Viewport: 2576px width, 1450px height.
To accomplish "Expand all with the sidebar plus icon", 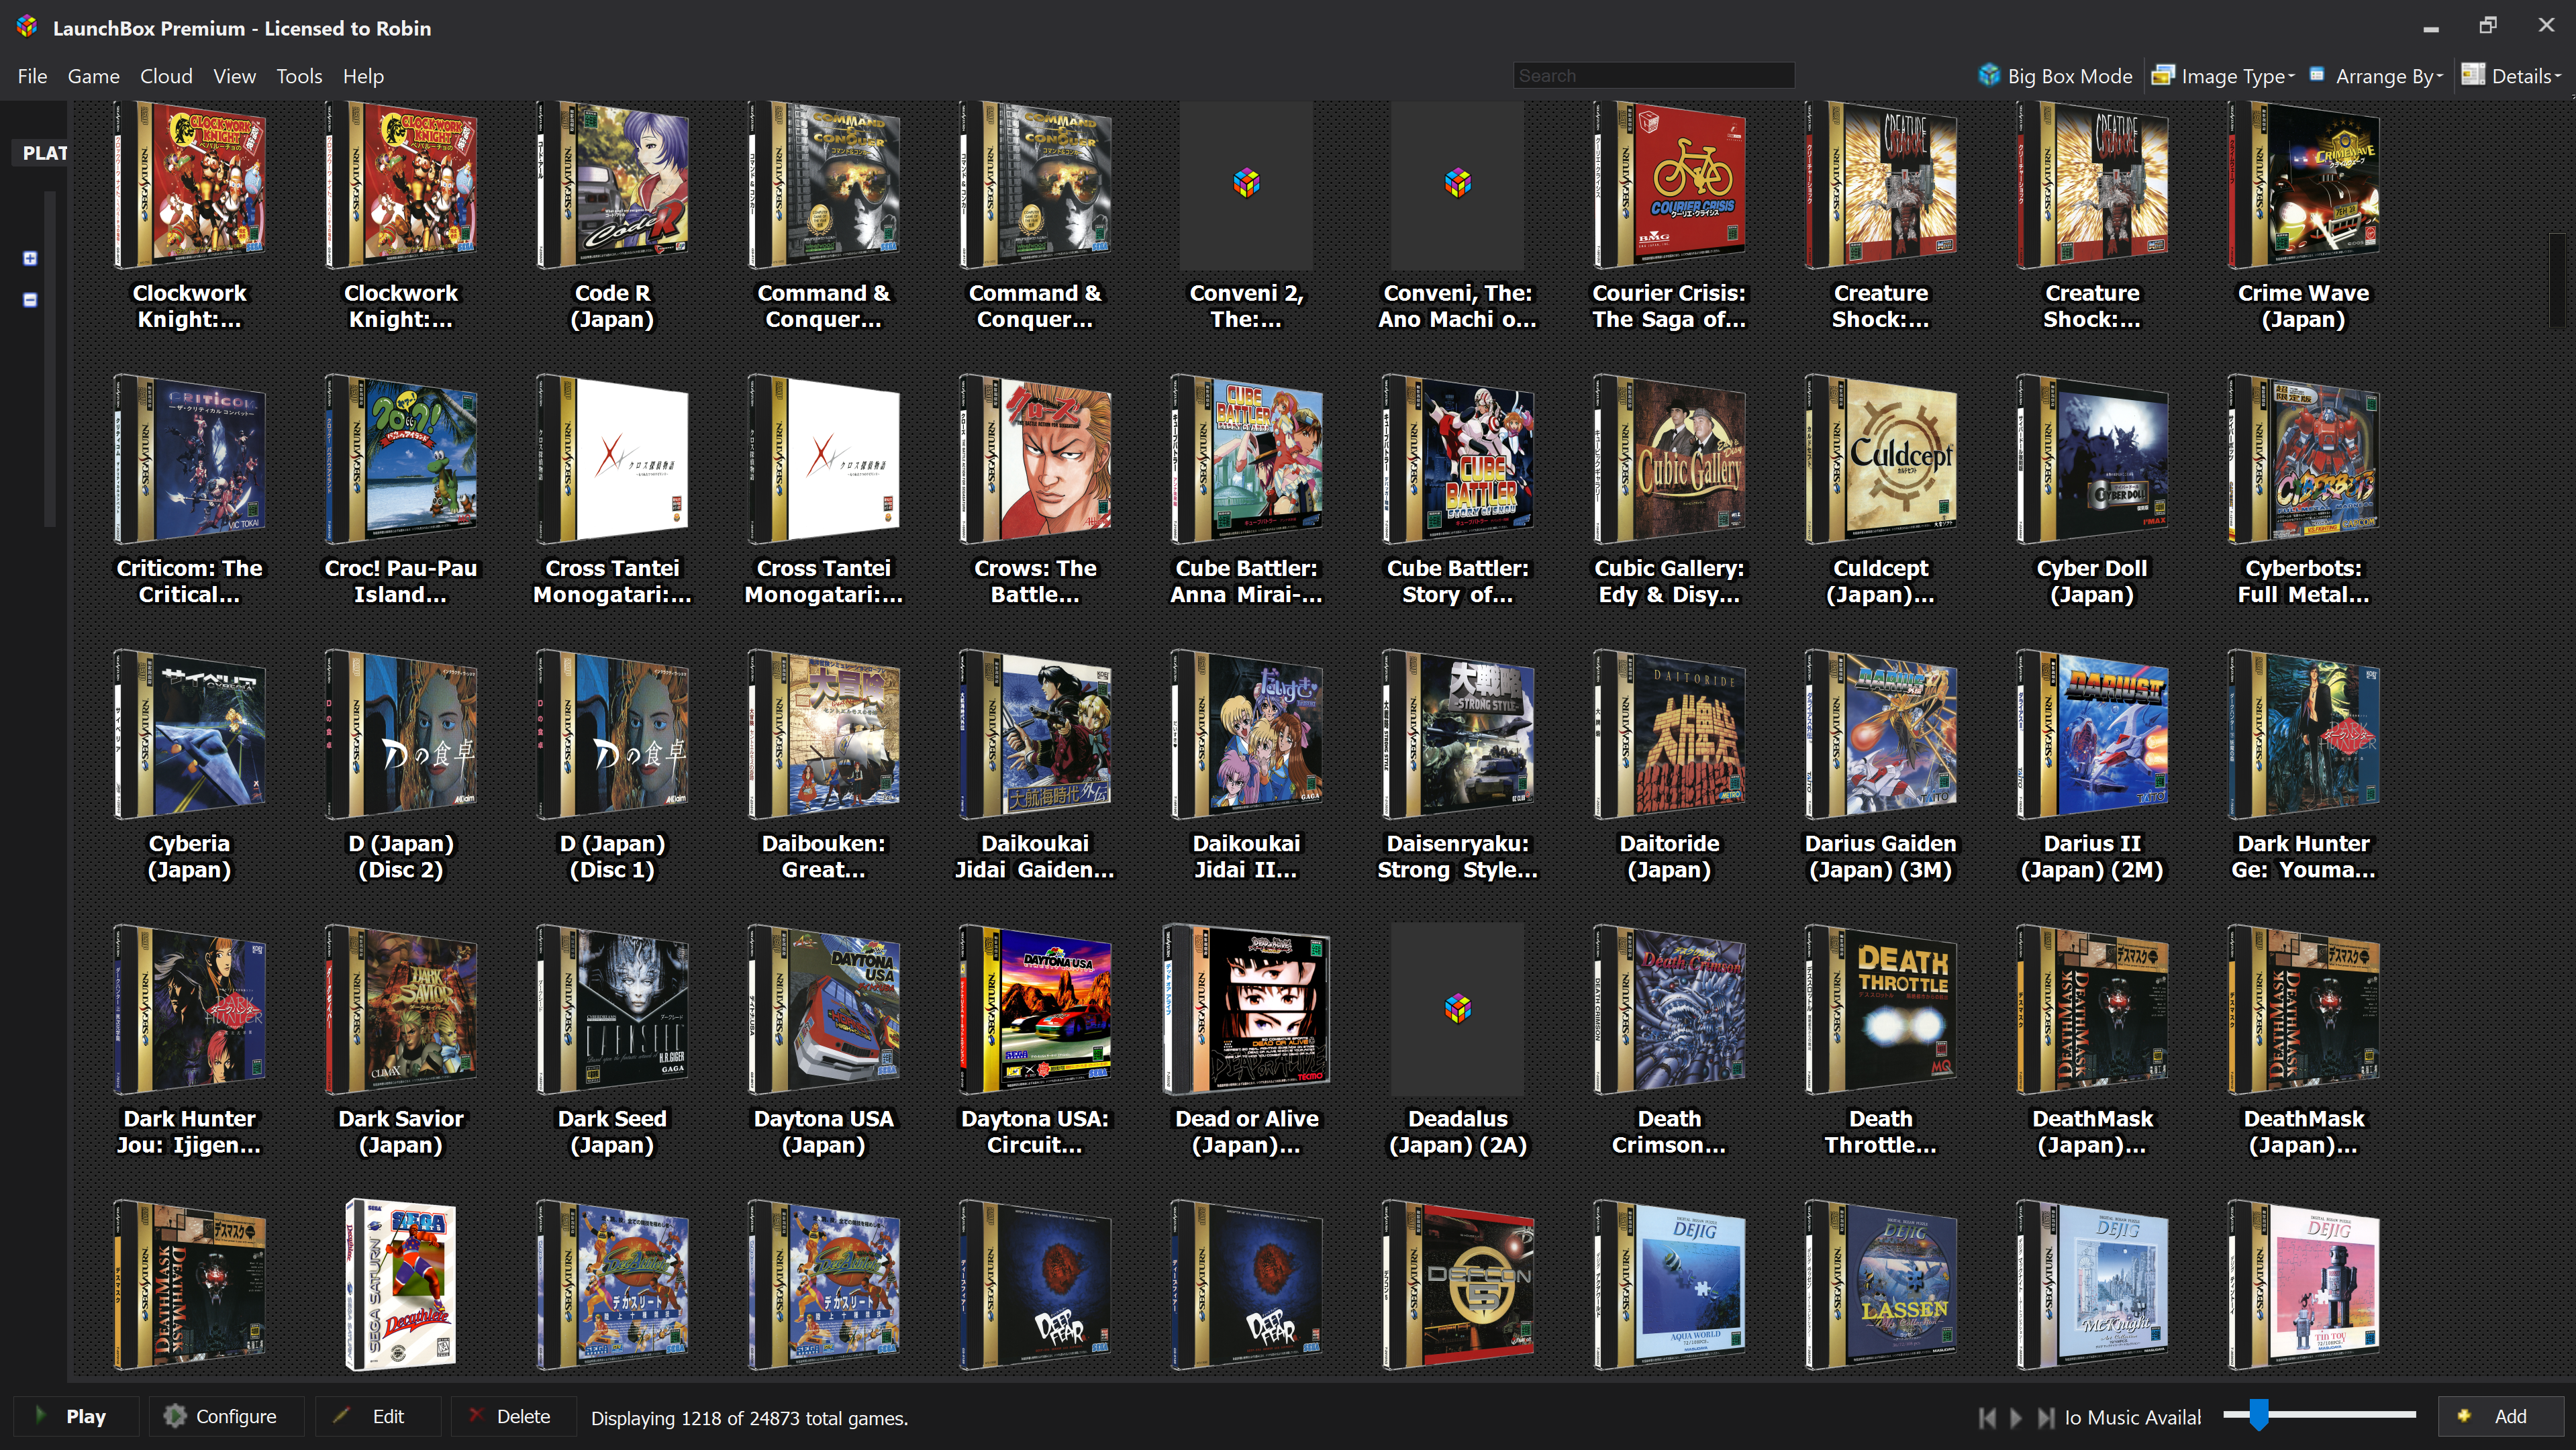I will click(x=30, y=258).
